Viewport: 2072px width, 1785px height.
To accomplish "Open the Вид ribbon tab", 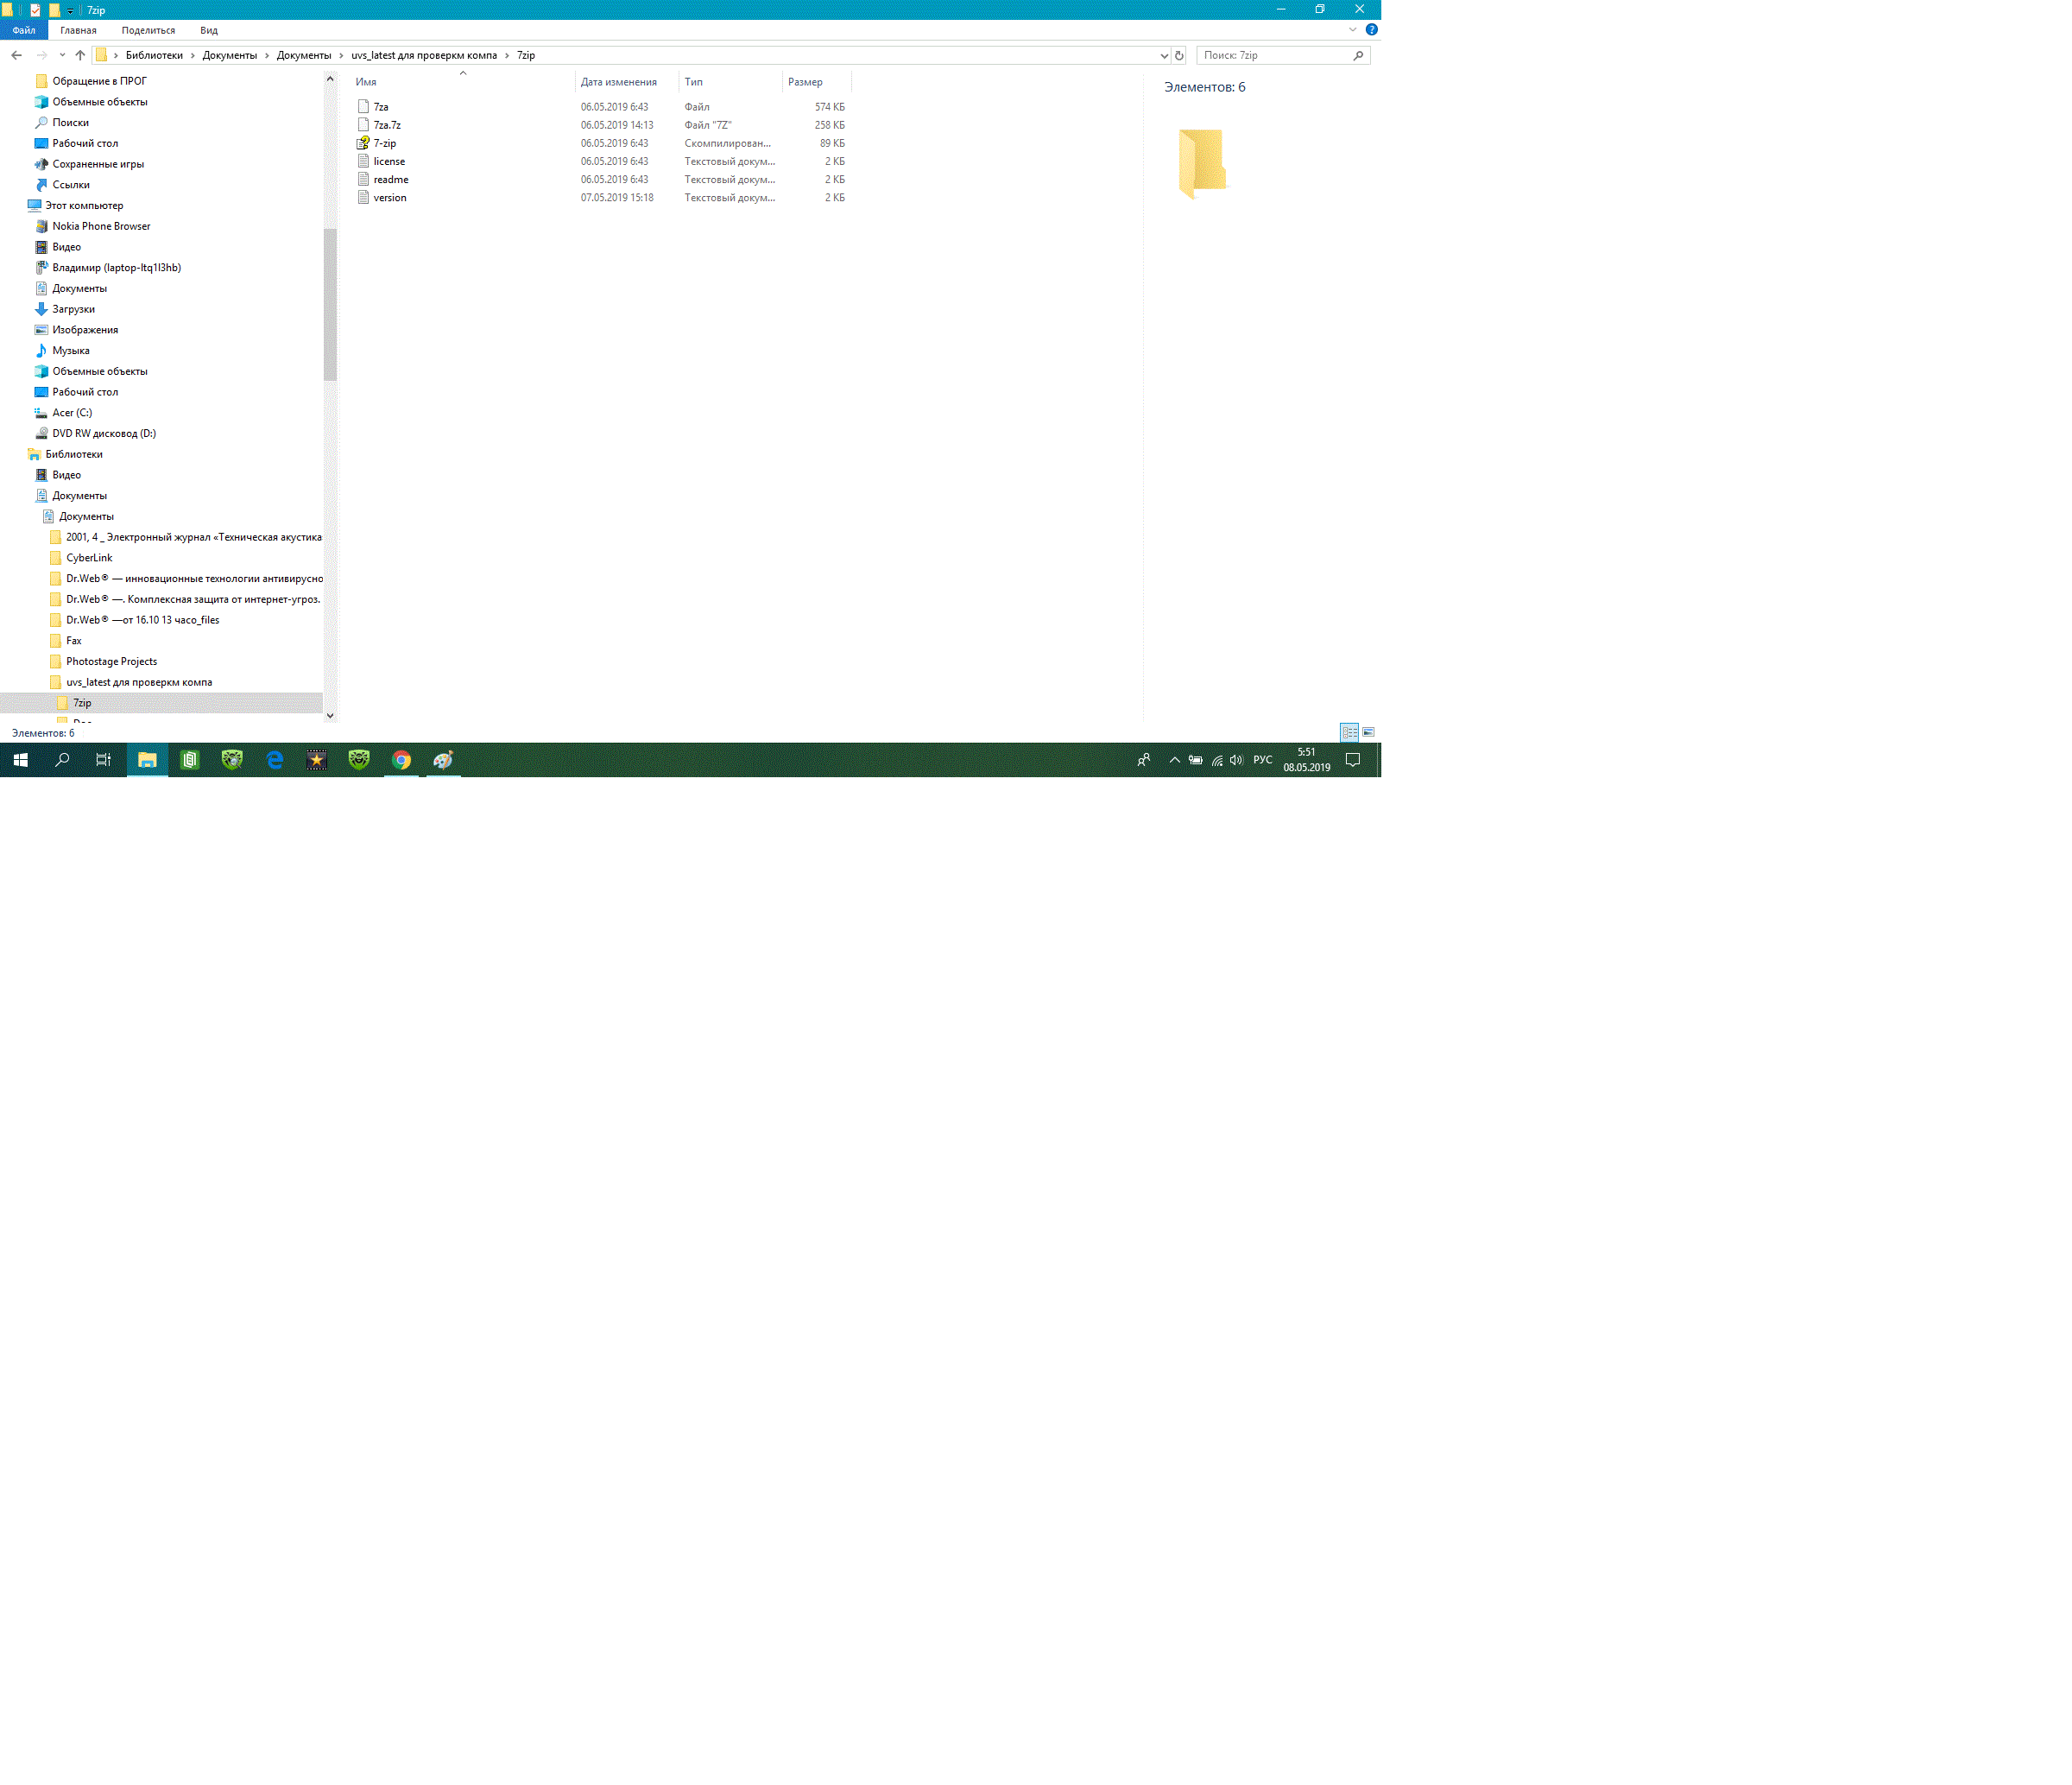I will point(208,30).
